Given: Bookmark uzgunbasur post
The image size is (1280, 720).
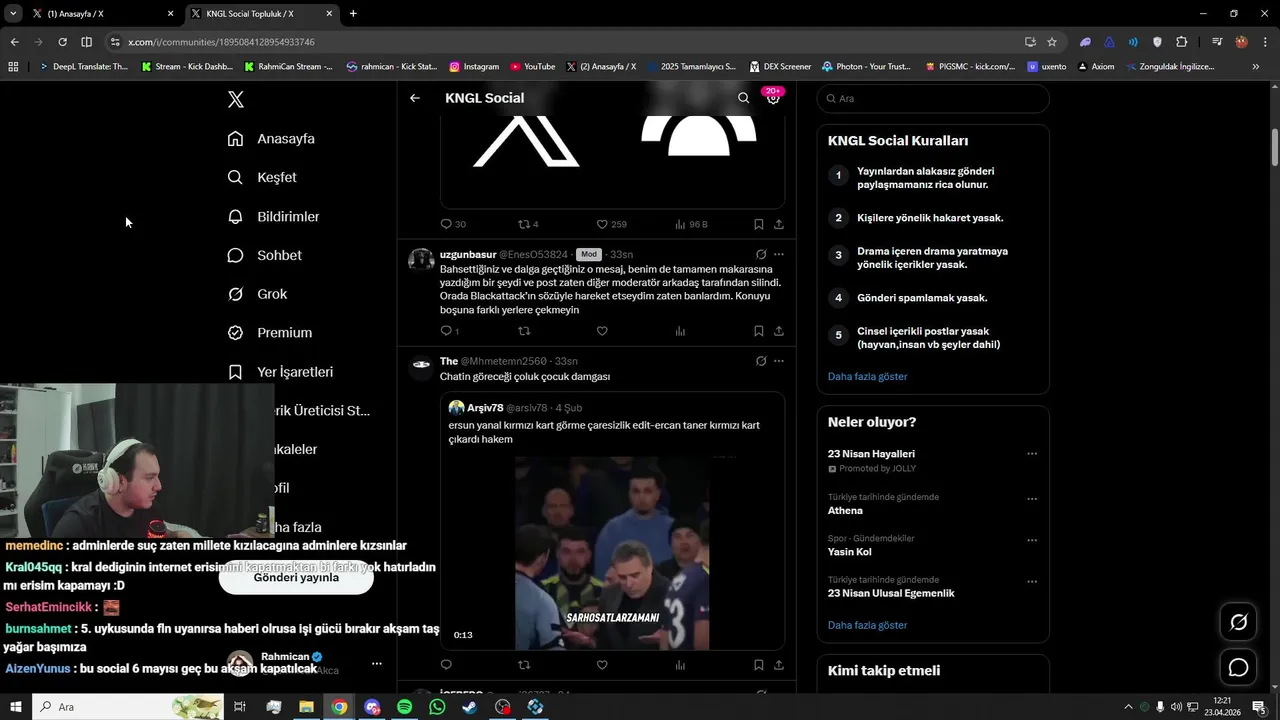Looking at the screenshot, I should (758, 331).
